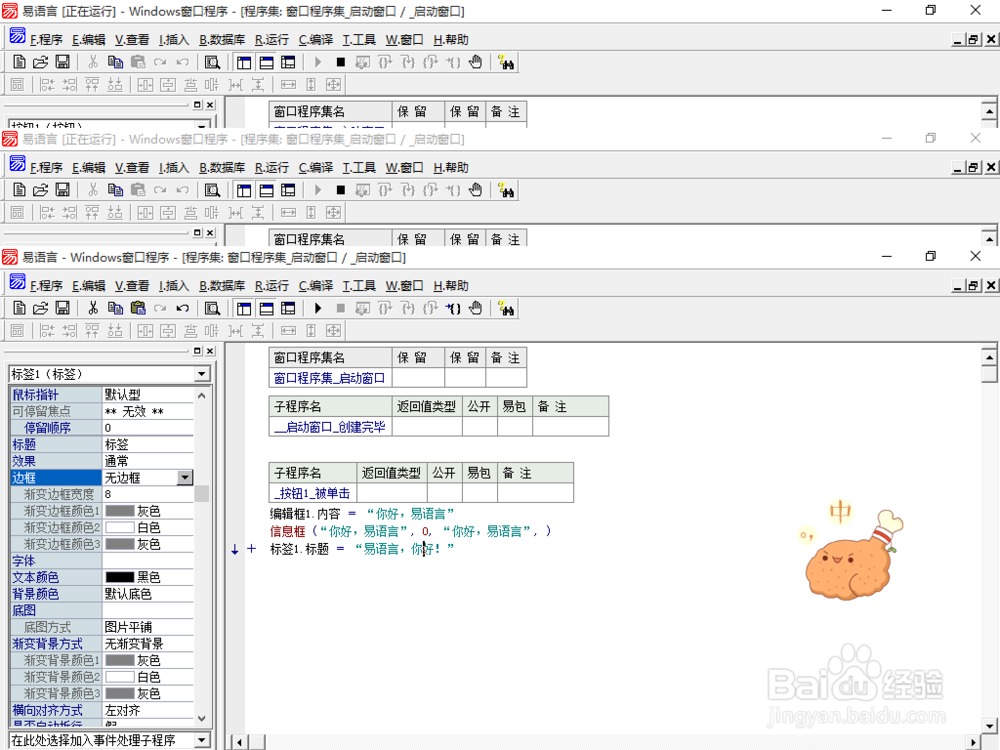Click hand breakpoint icon in front window toolbar
Viewport: 1000px width, 750px height.
tap(475, 309)
